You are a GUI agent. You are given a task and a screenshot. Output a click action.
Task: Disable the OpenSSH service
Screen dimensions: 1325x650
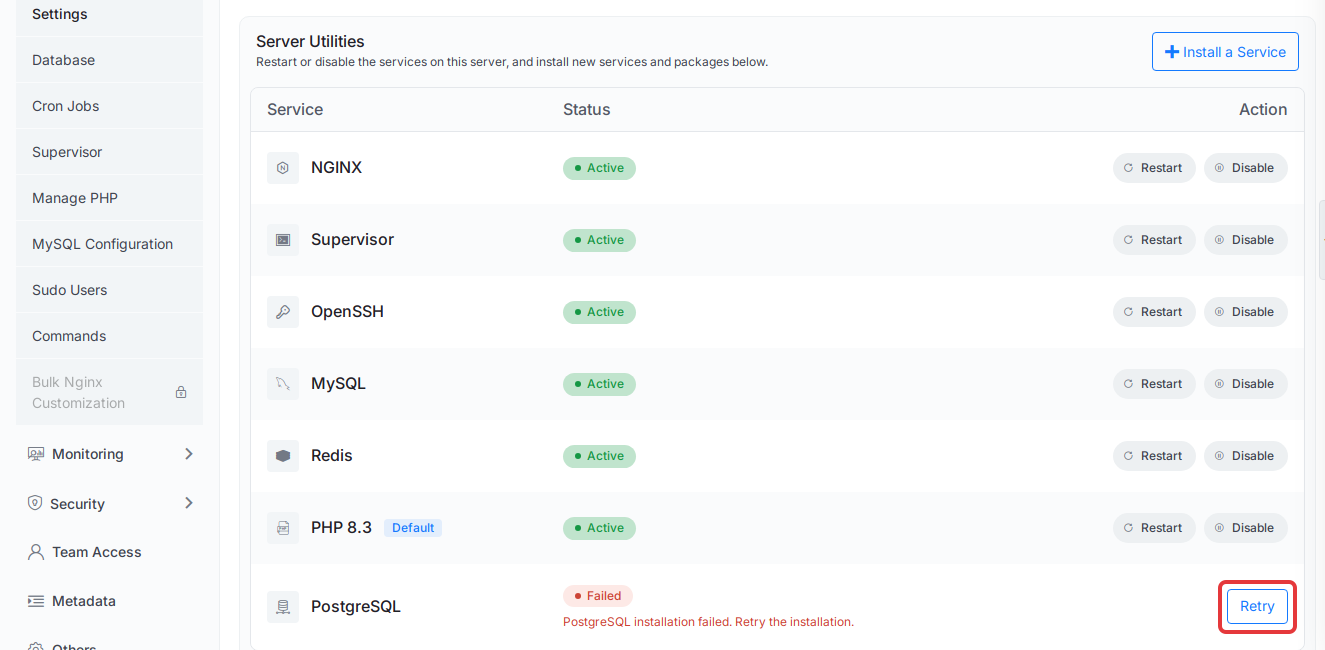pos(1245,312)
